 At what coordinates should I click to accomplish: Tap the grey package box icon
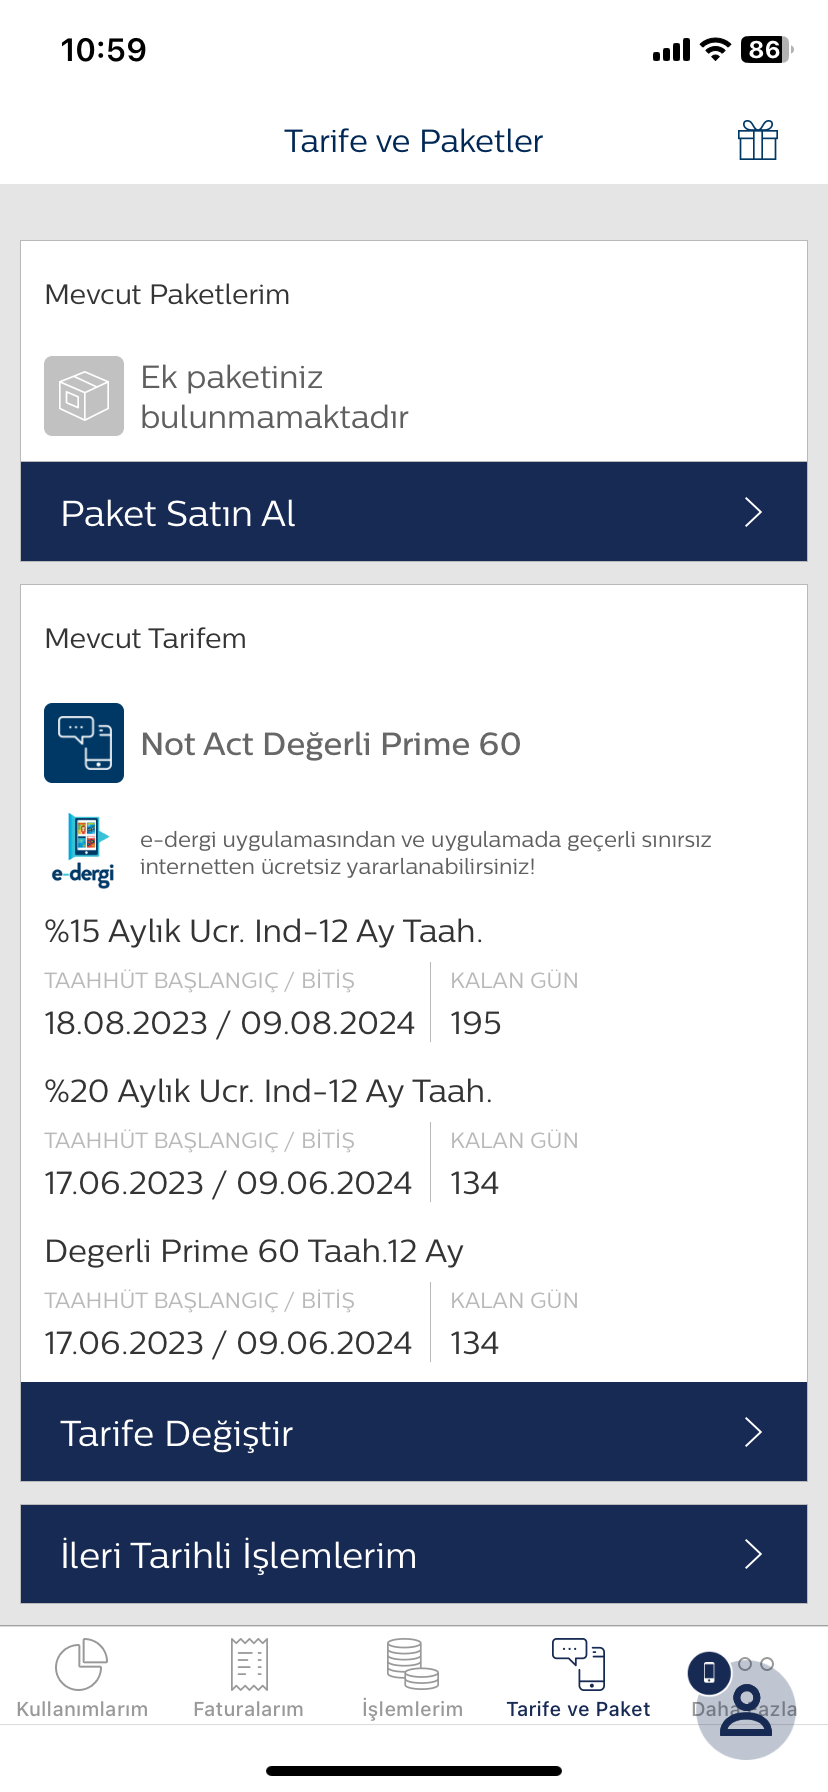pyautogui.click(x=84, y=396)
